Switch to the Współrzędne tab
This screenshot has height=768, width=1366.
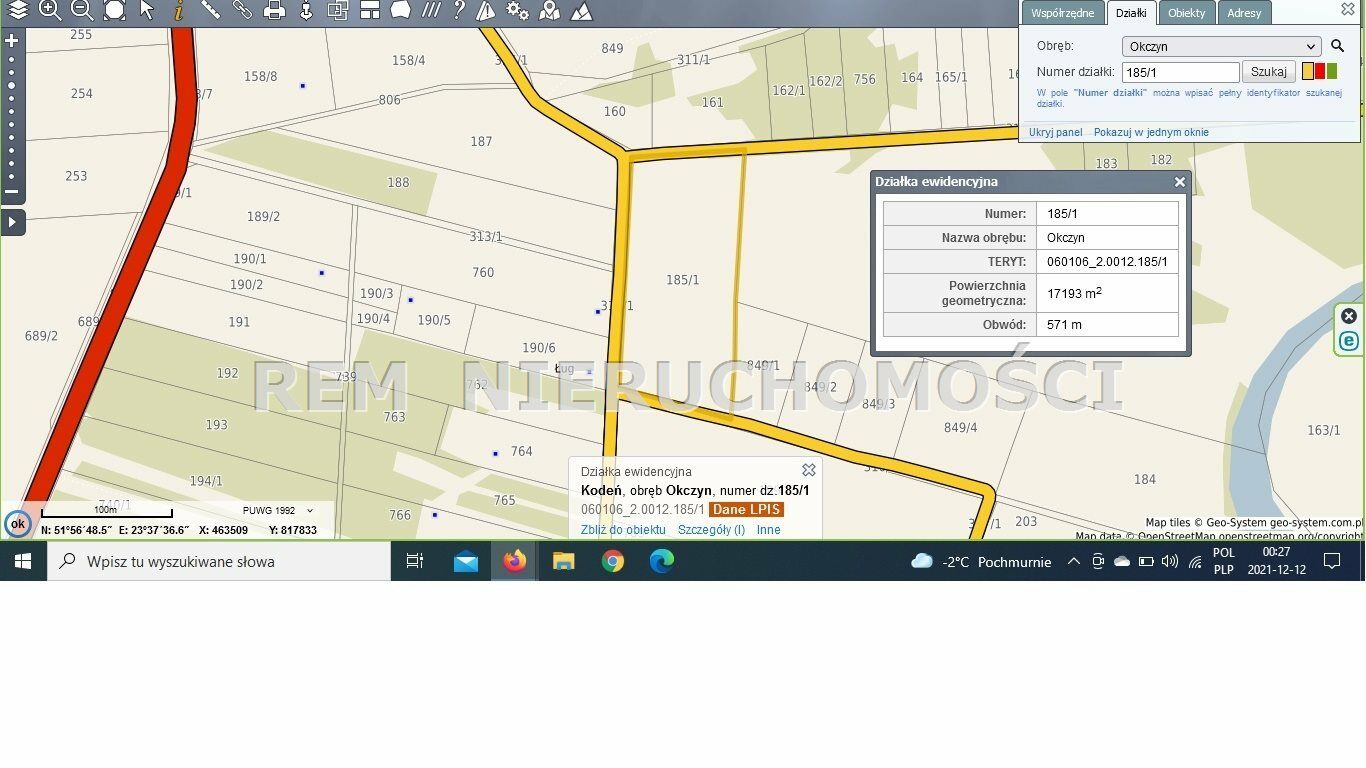1062,13
